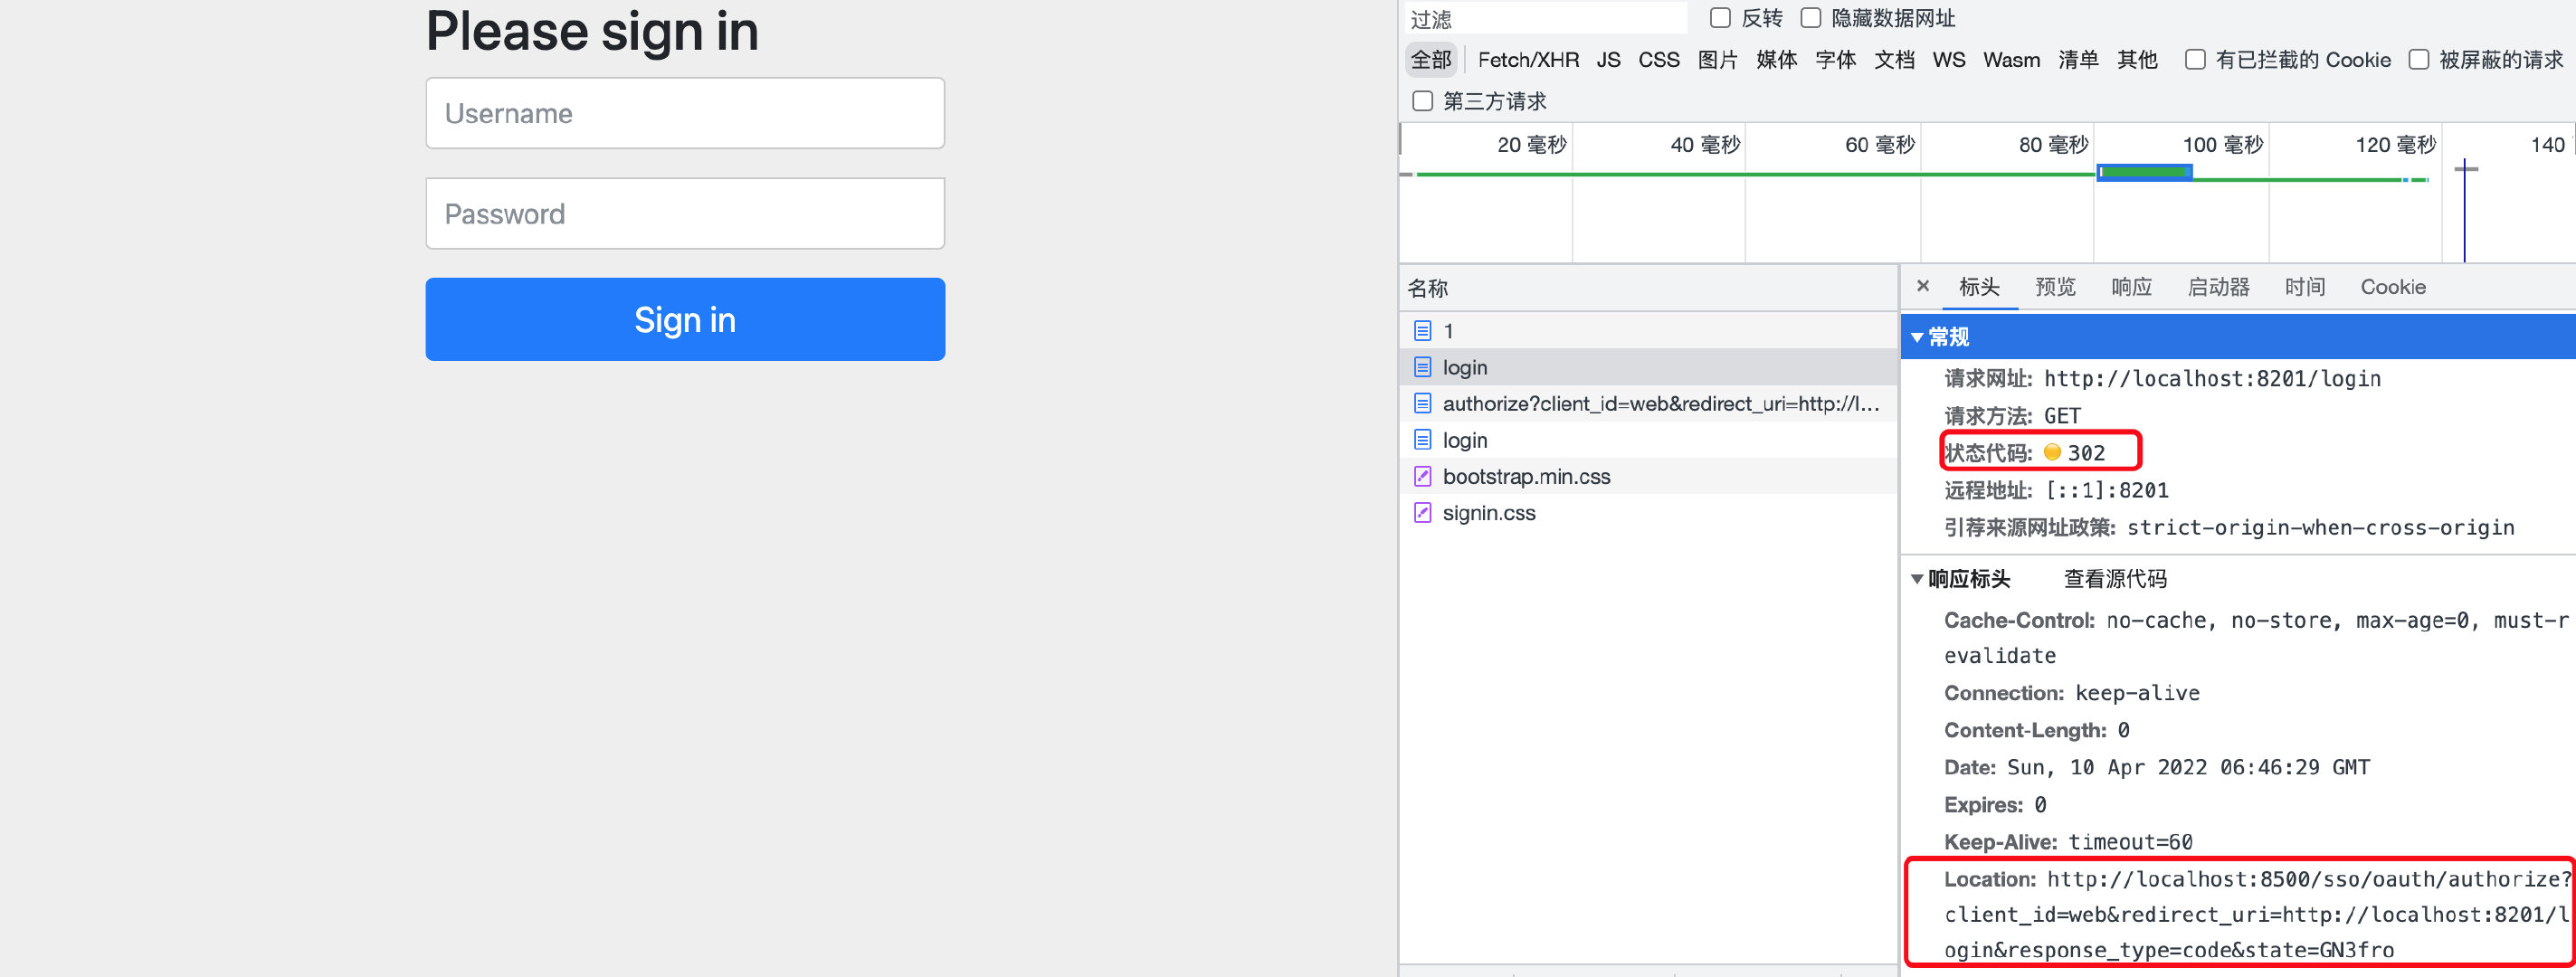Click document icon of authorize request
This screenshot has width=2576, height=977.
[1422, 404]
